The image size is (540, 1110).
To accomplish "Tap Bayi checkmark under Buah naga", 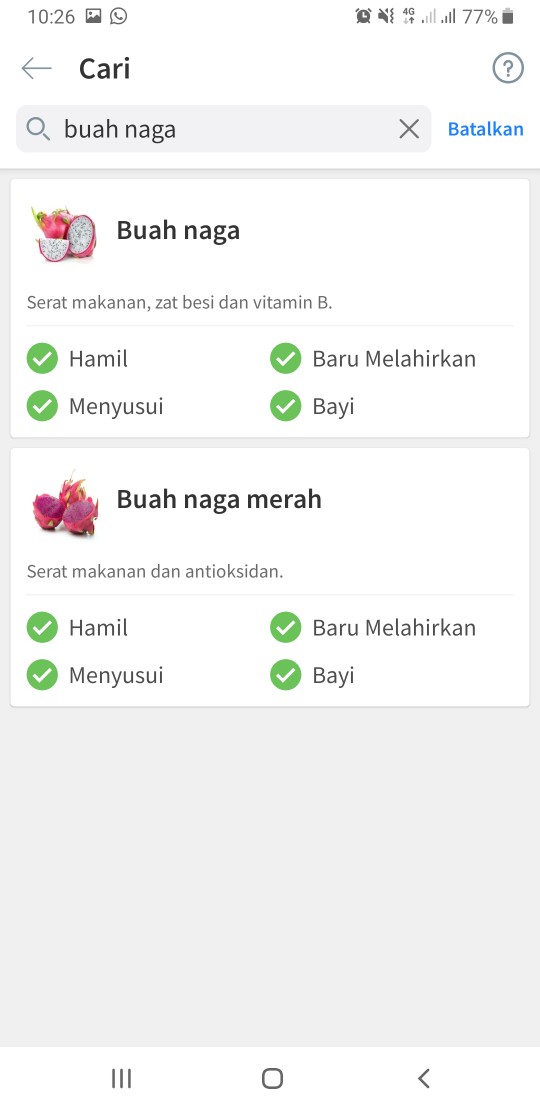I will 286,406.
